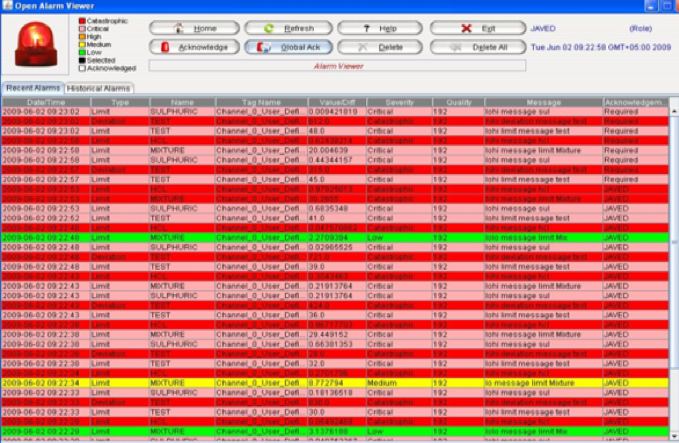Click the Medium yellow legend swatch
The width and height of the screenshot is (679, 443).
click(x=82, y=44)
